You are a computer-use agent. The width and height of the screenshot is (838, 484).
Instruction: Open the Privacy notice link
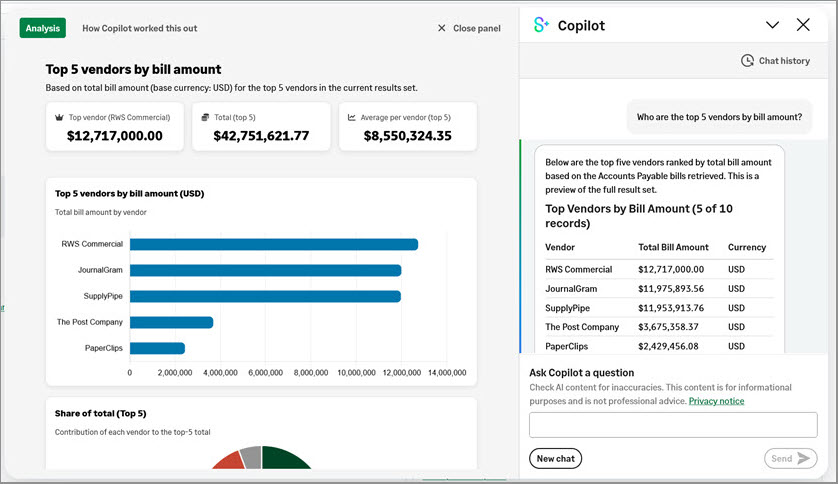[x=716, y=401]
